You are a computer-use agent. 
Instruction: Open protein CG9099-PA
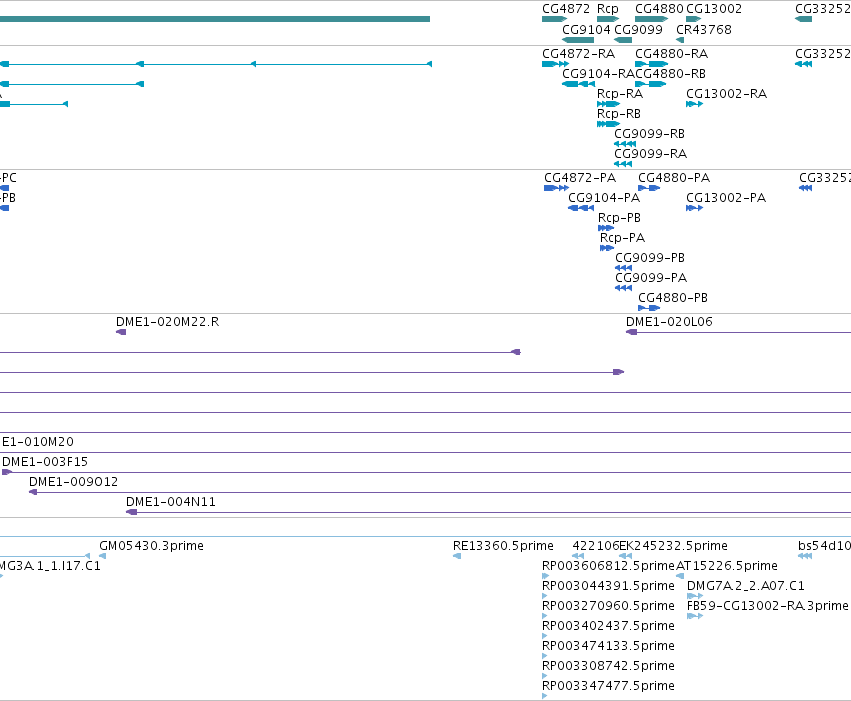(x=651, y=278)
